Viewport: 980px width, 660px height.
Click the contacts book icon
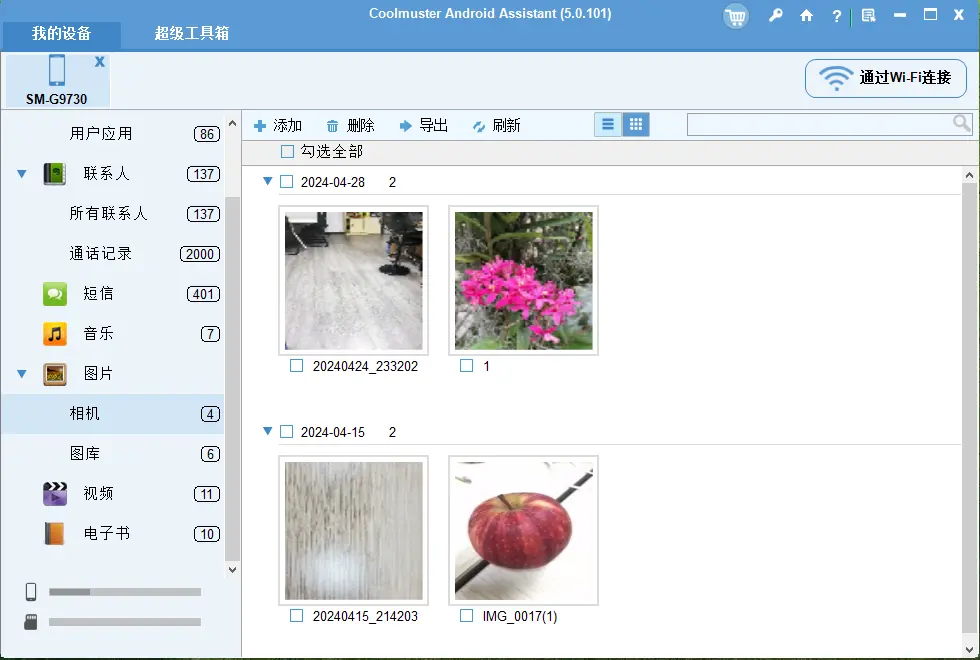tap(54, 174)
